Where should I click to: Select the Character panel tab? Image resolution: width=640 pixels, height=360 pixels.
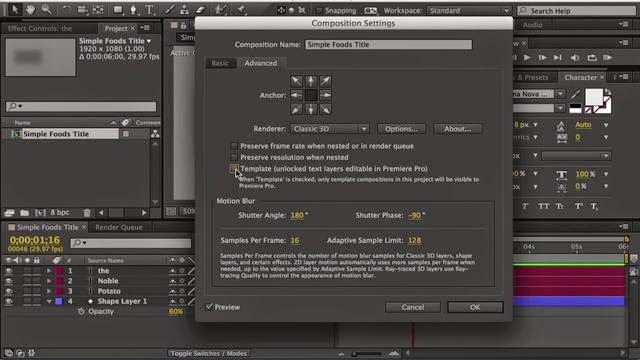[580, 77]
